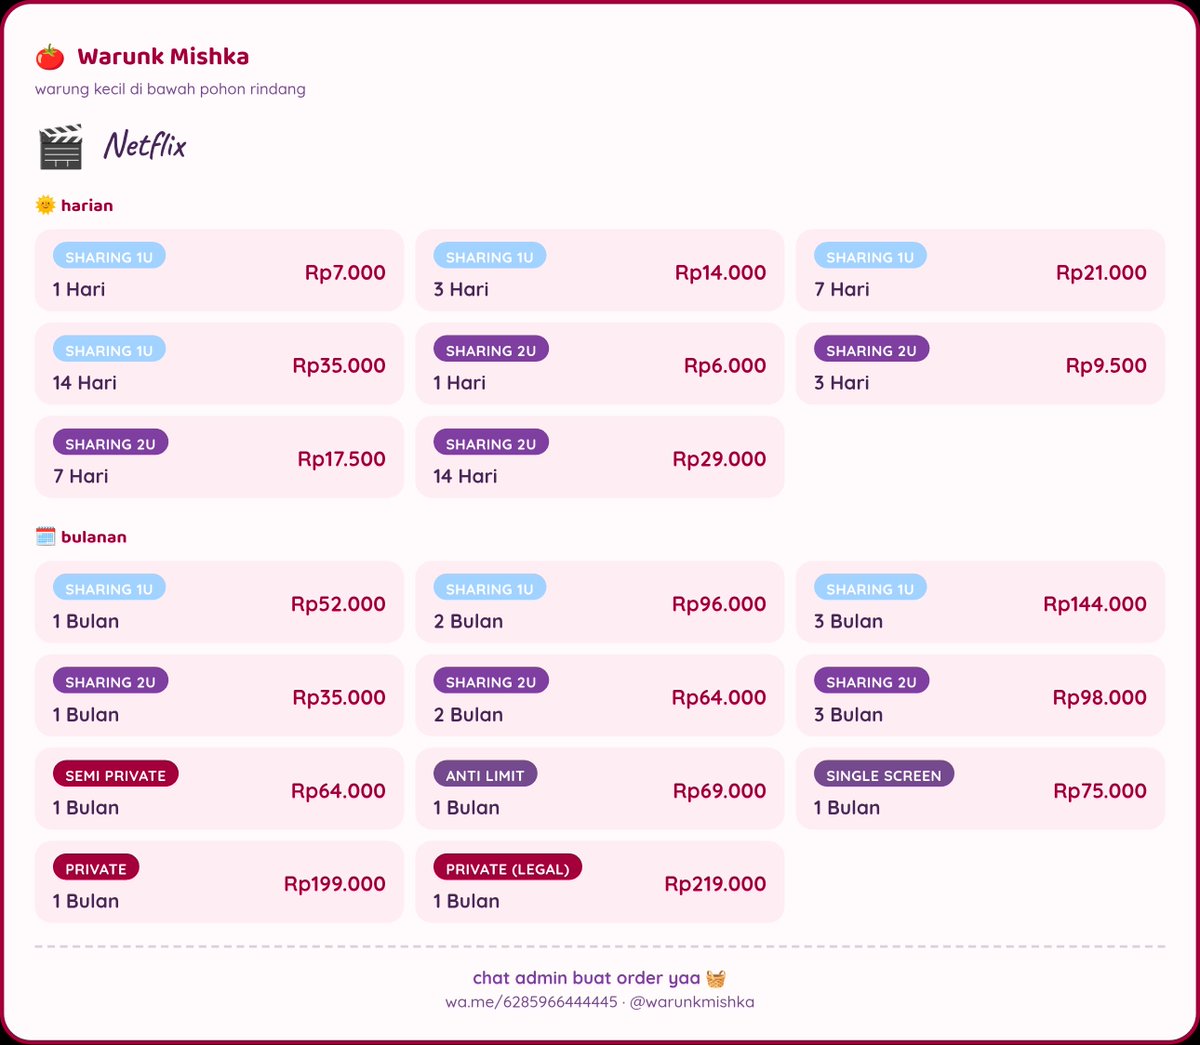Click the Rp9.500 price
Image resolution: width=1200 pixels, height=1045 pixels.
point(1106,366)
